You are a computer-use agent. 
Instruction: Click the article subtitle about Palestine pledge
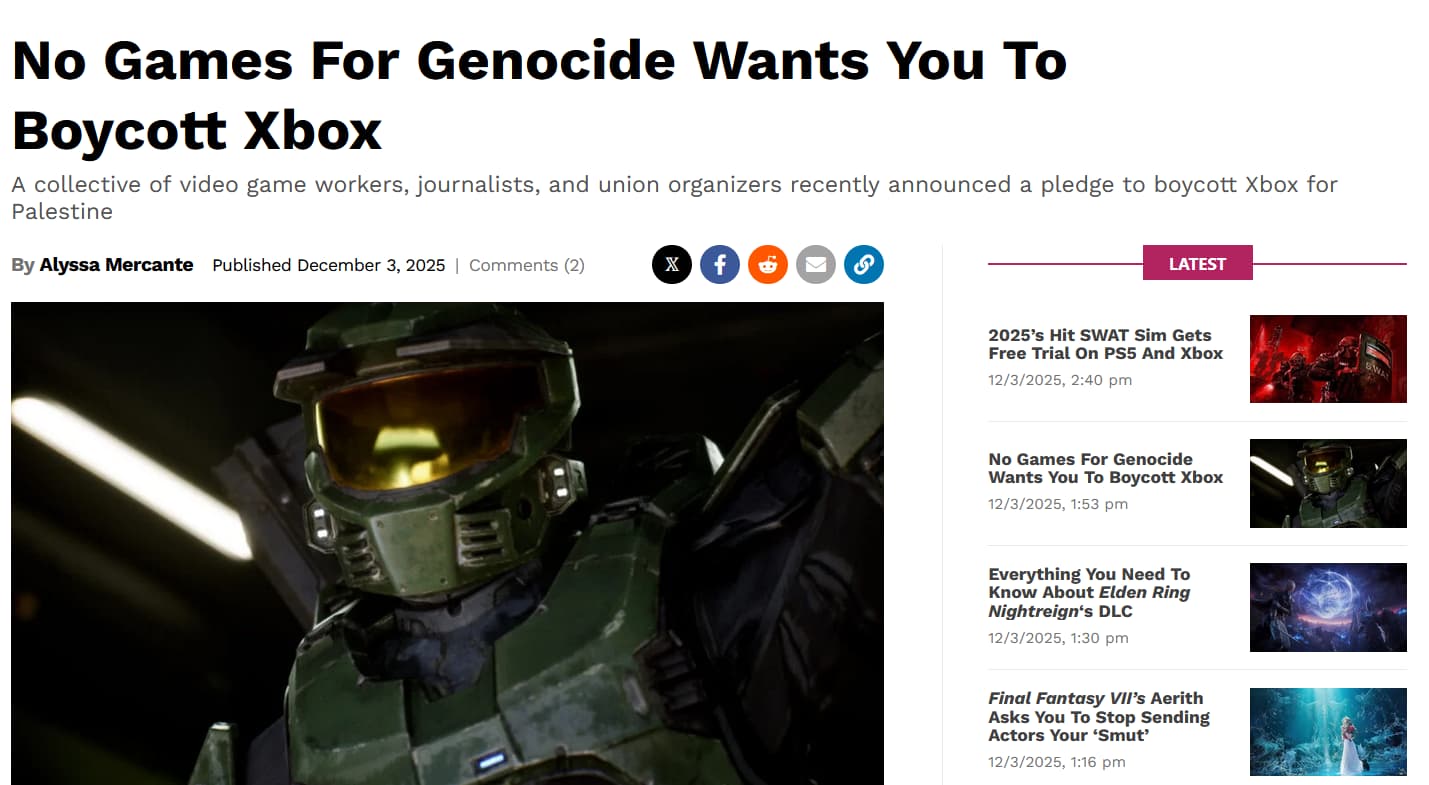coord(674,198)
